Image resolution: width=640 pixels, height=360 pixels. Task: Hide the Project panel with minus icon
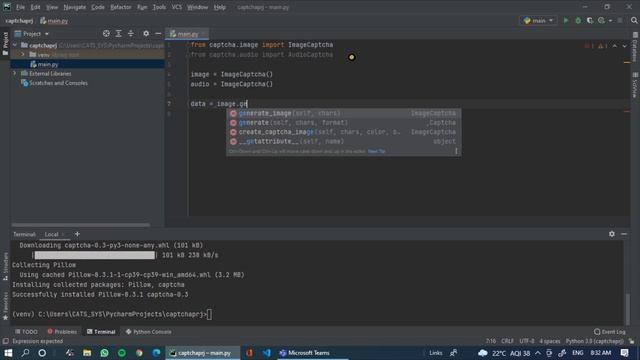(158, 34)
